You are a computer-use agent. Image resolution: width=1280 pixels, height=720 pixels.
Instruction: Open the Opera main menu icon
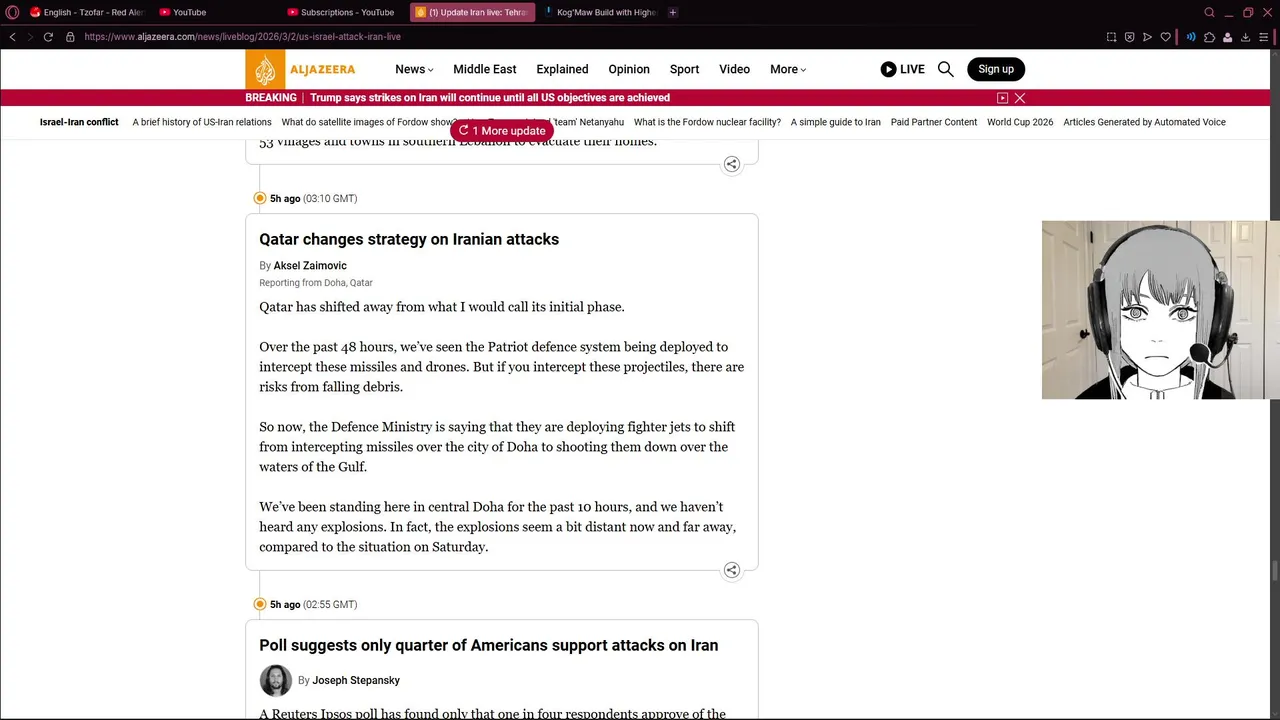click(12, 12)
